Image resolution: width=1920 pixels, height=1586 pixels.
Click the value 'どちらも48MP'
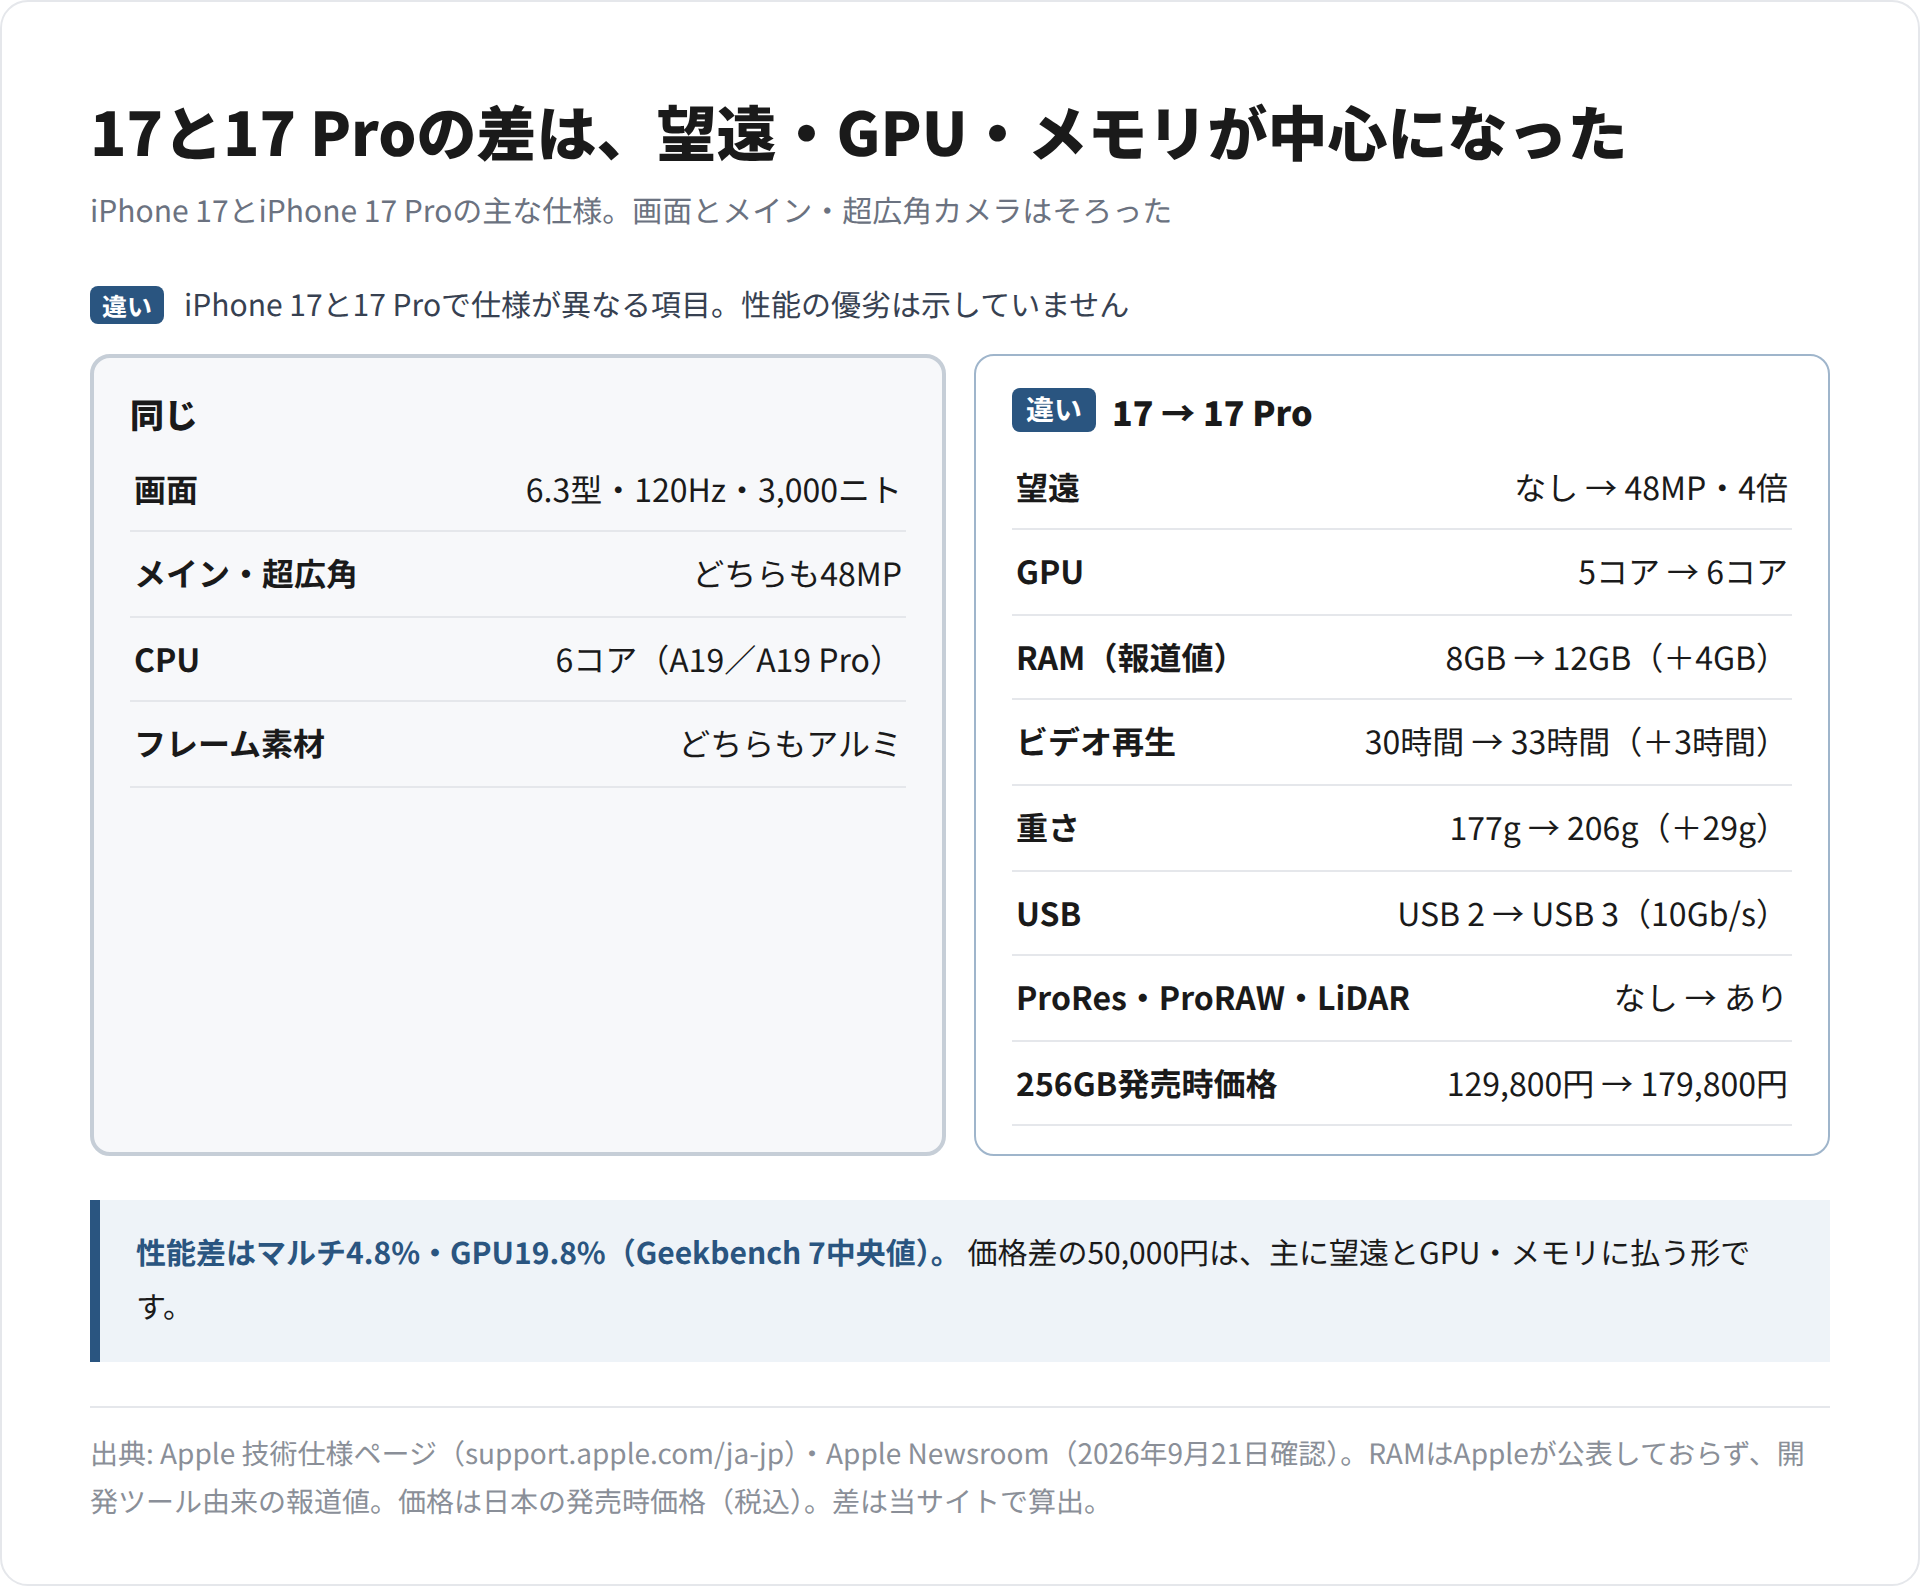[798, 575]
